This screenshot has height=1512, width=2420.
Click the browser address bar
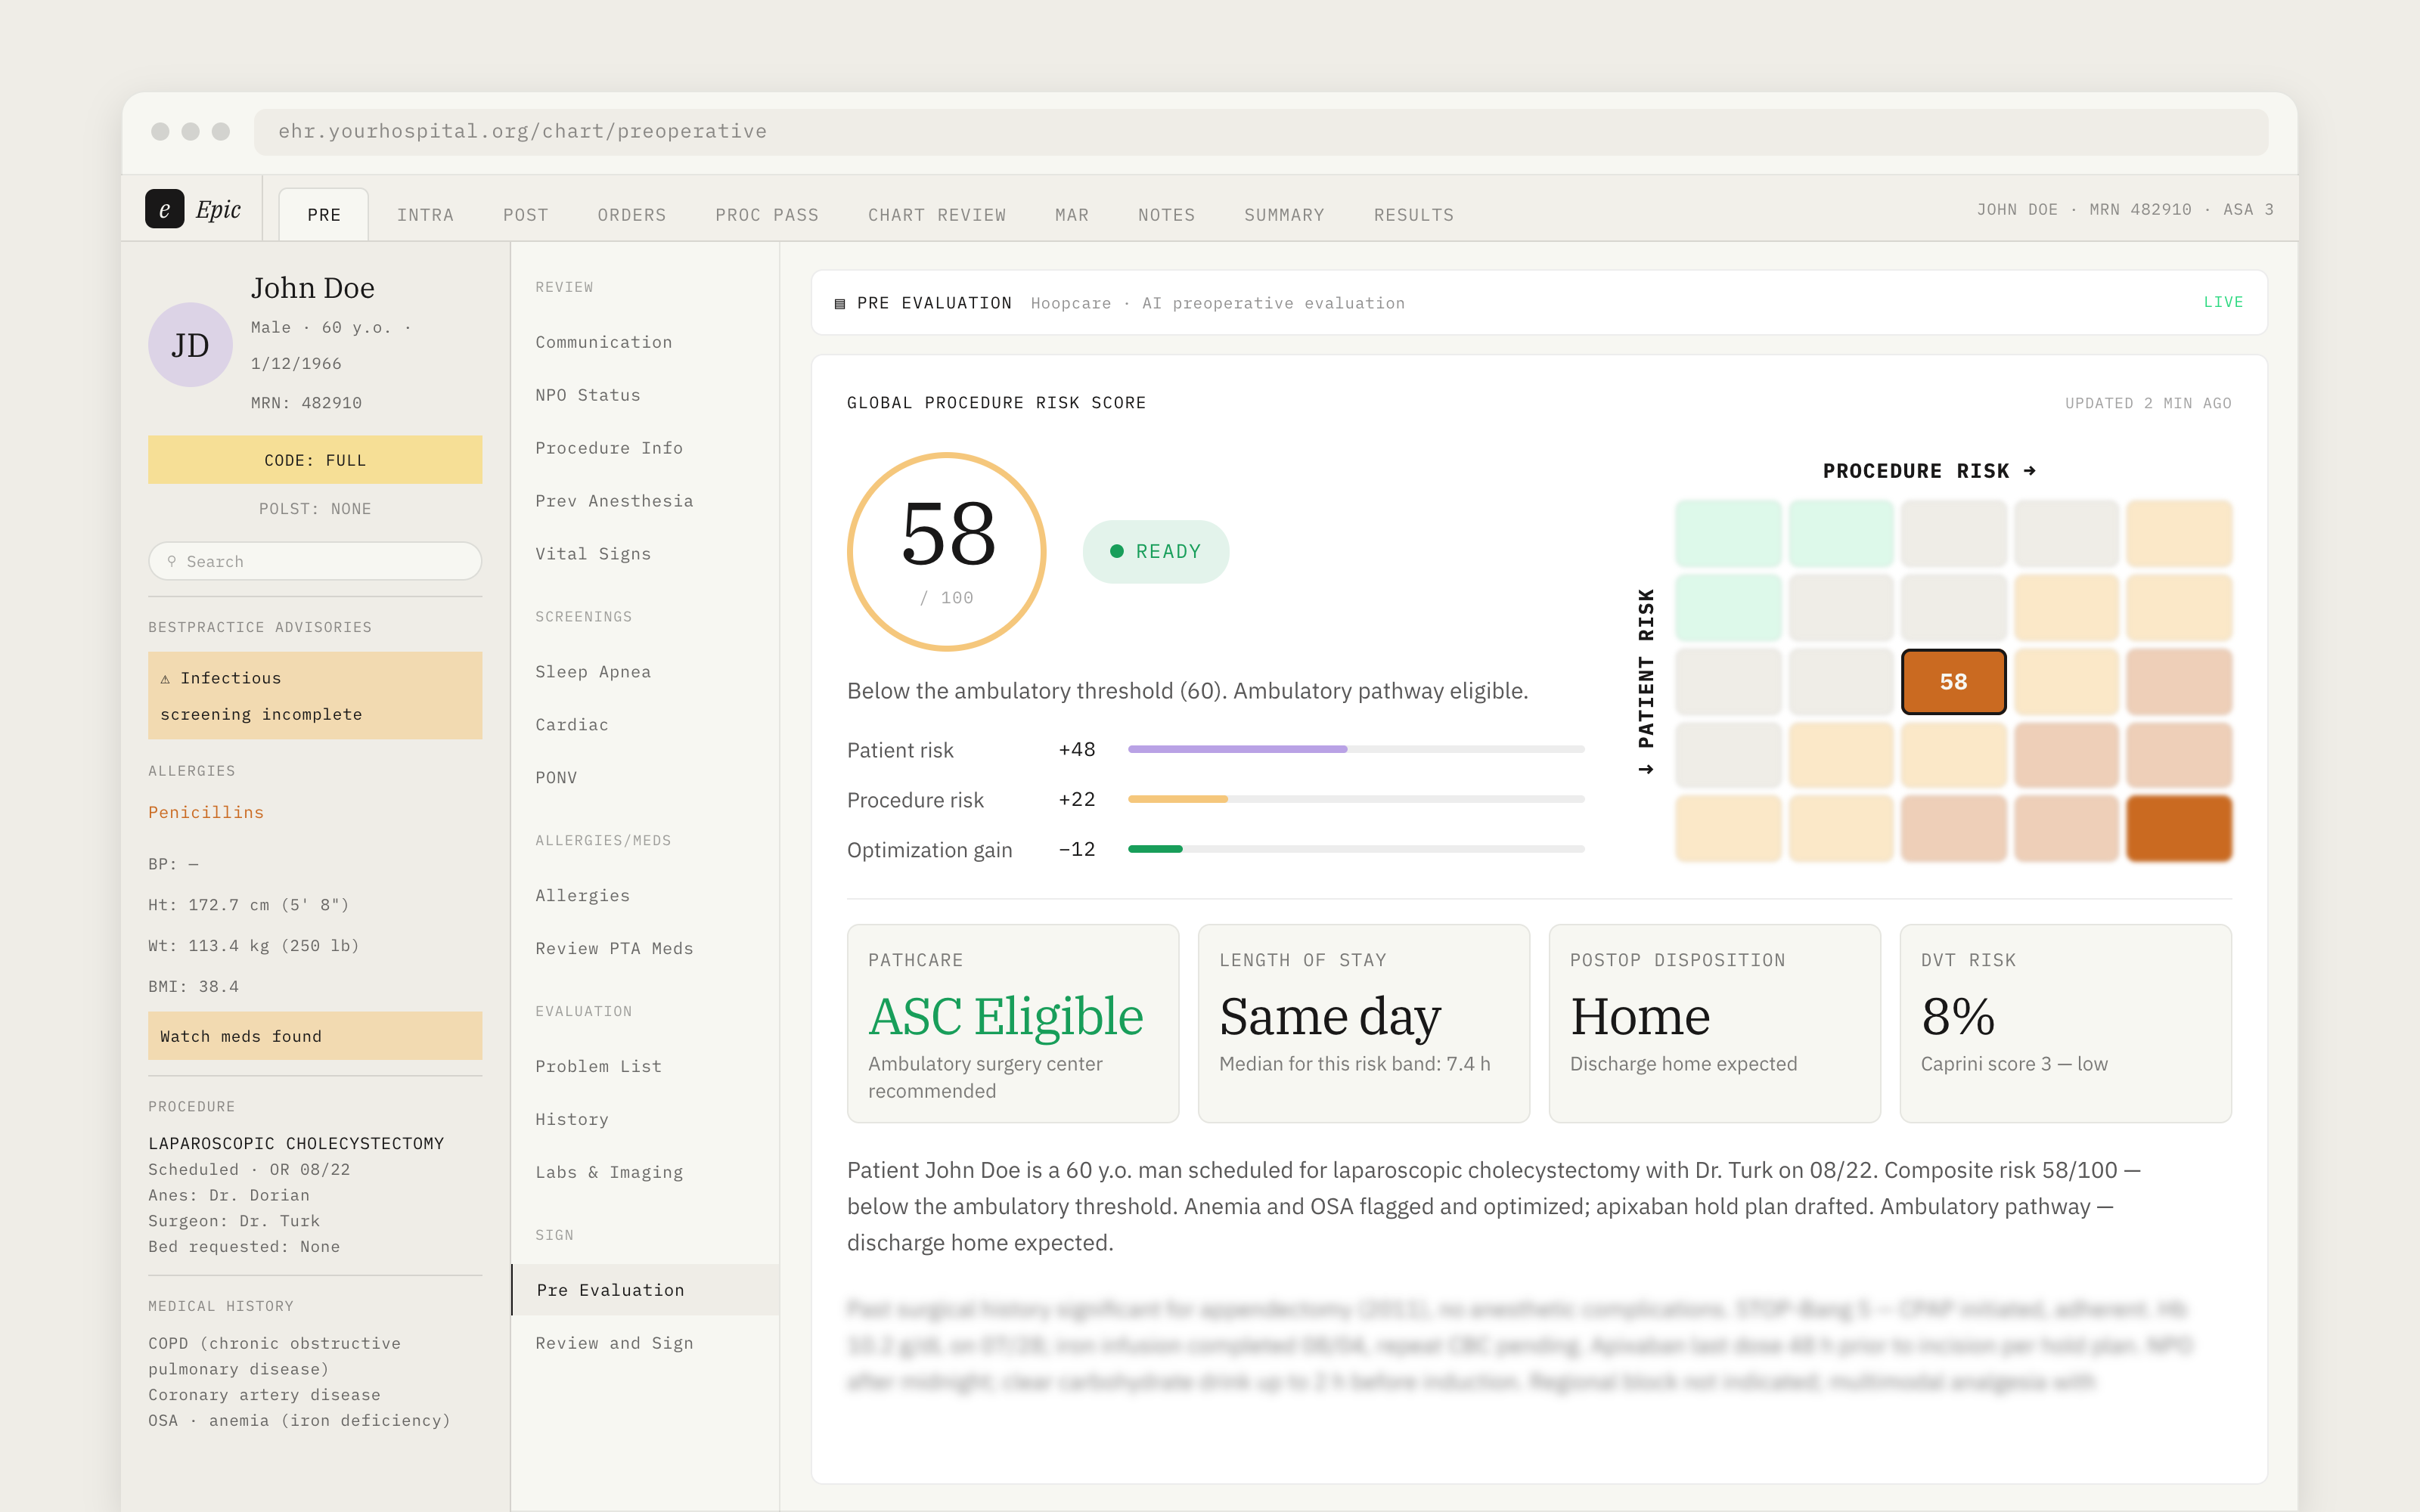pos(1260,132)
